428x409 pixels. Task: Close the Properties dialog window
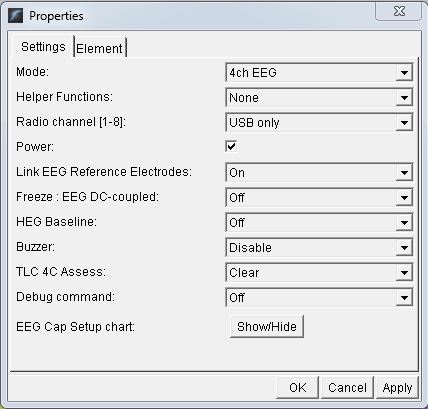click(398, 11)
